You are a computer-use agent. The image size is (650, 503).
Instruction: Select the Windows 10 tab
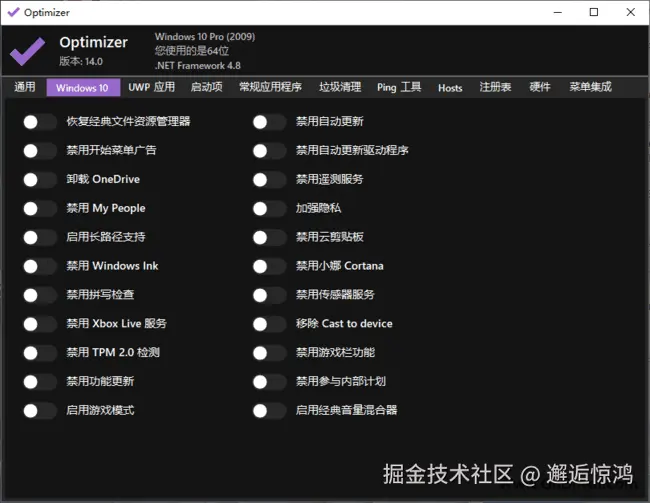coord(83,87)
